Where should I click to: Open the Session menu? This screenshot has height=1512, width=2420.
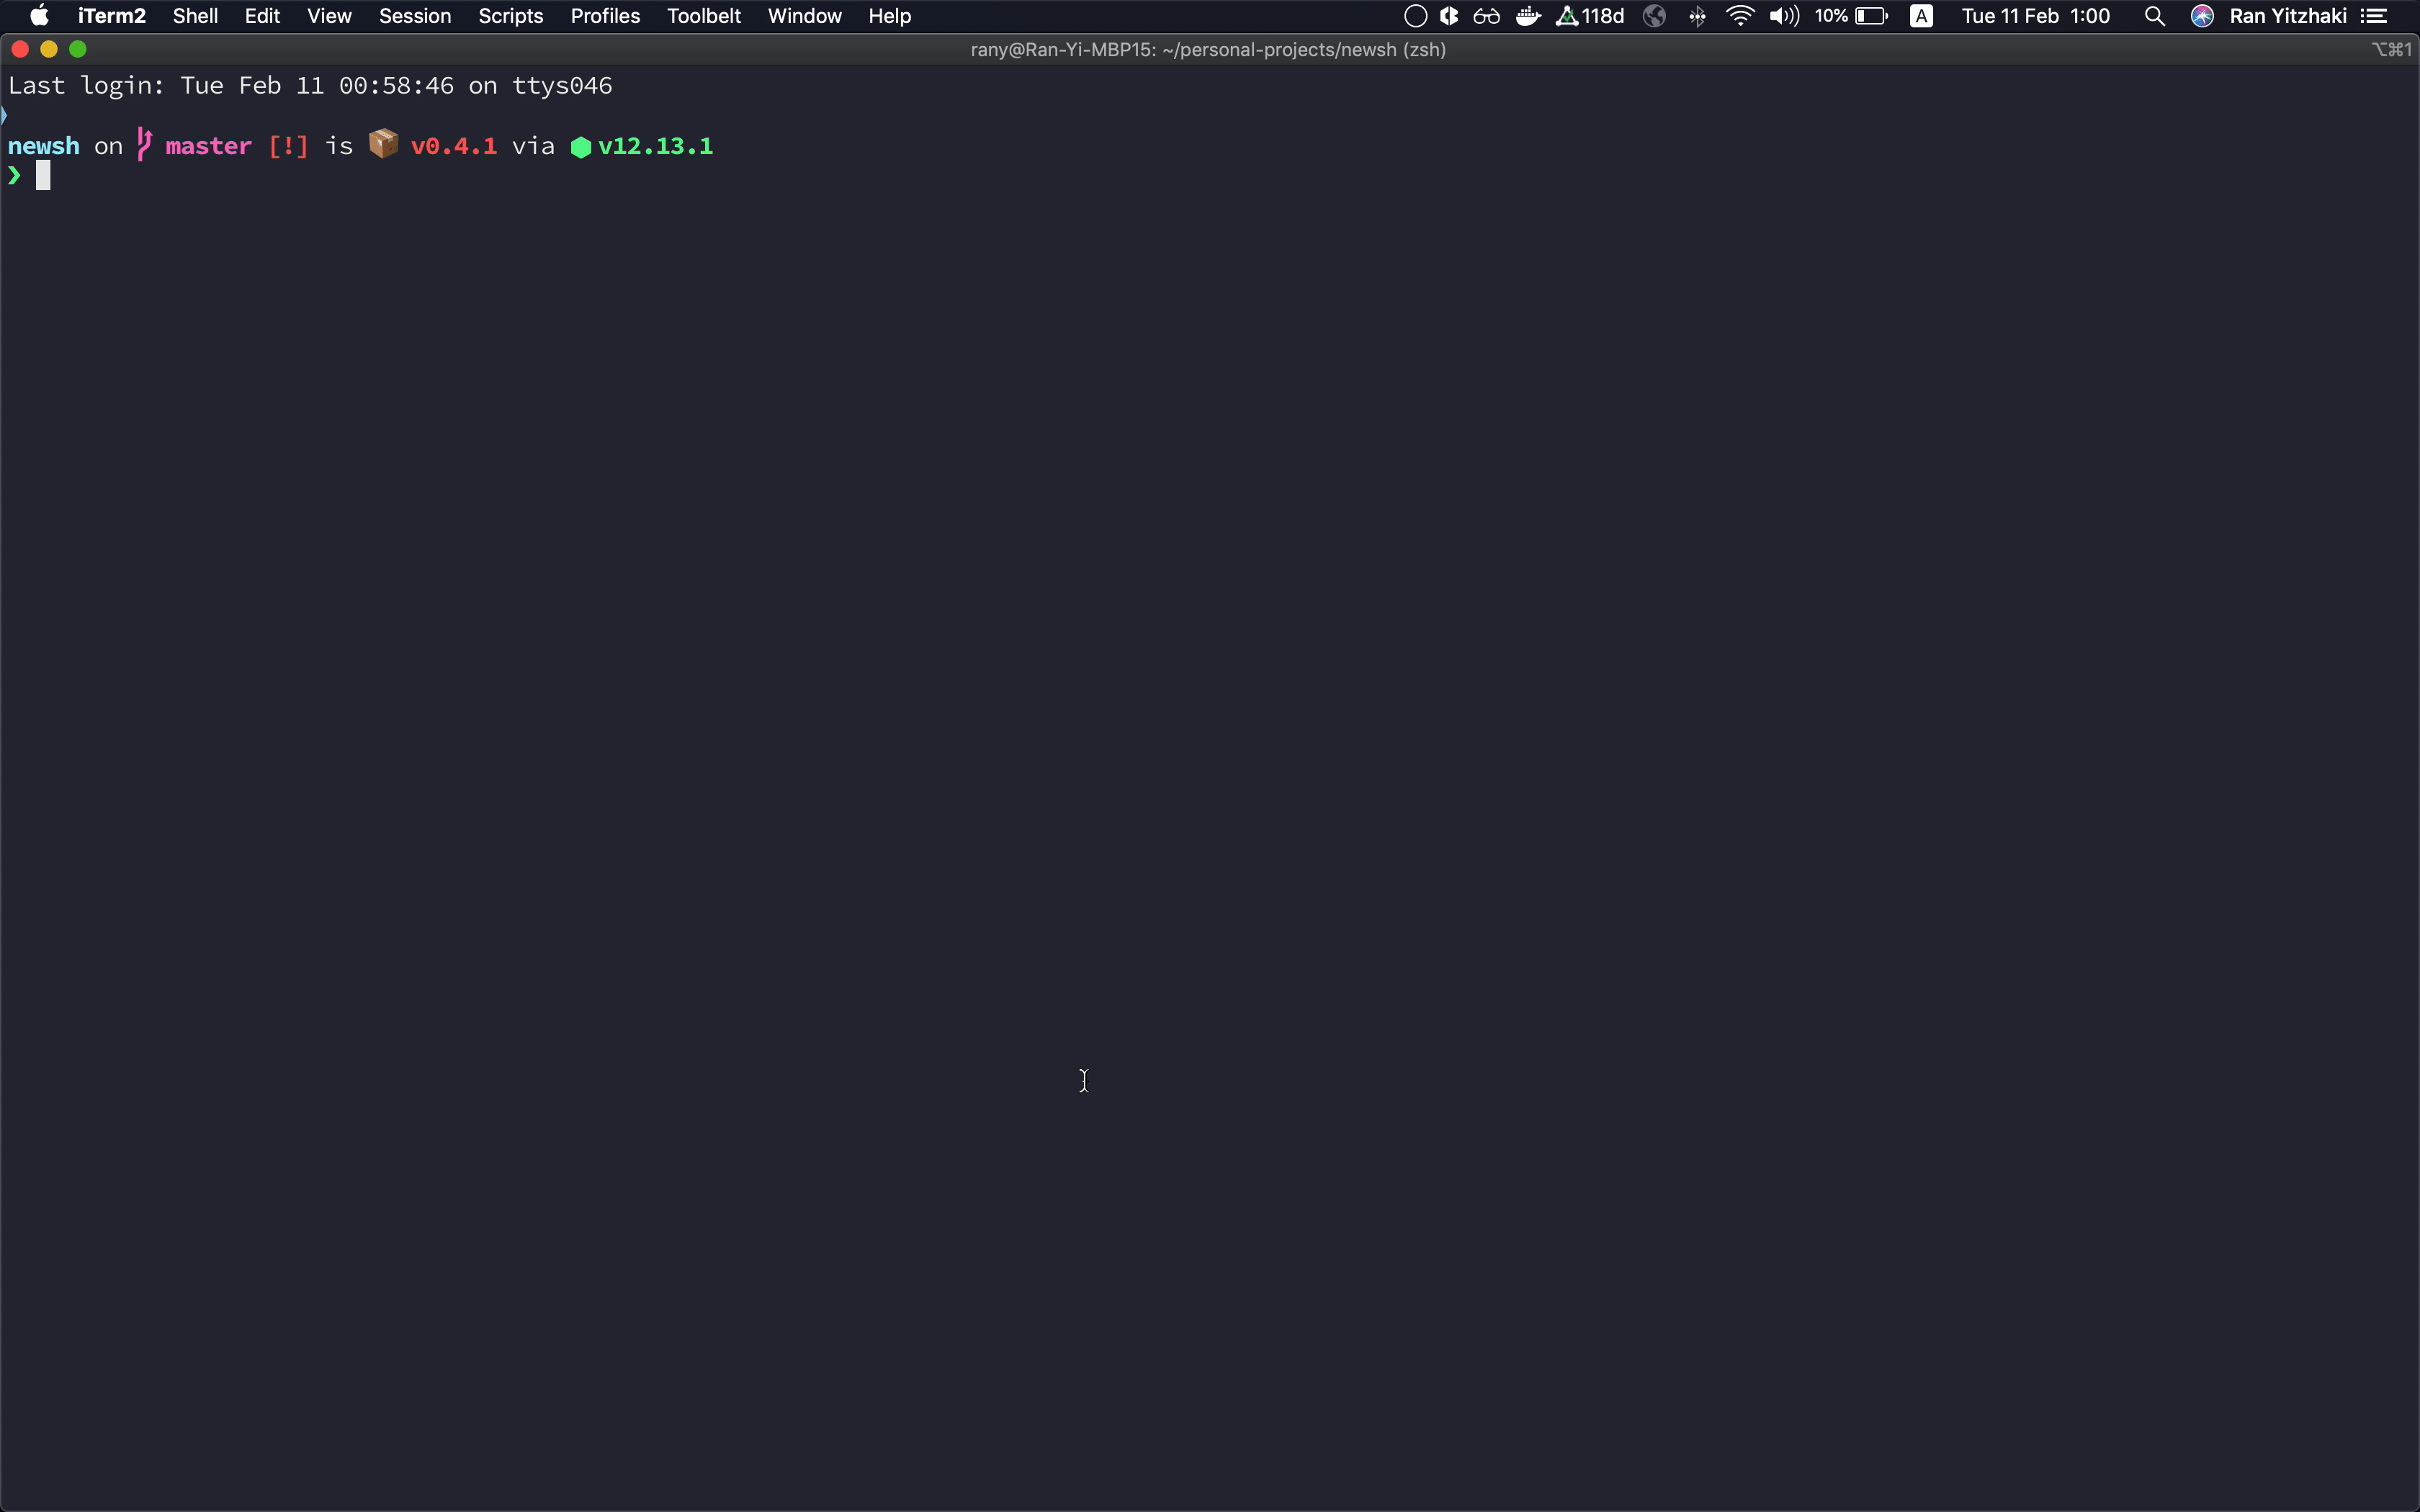(414, 16)
